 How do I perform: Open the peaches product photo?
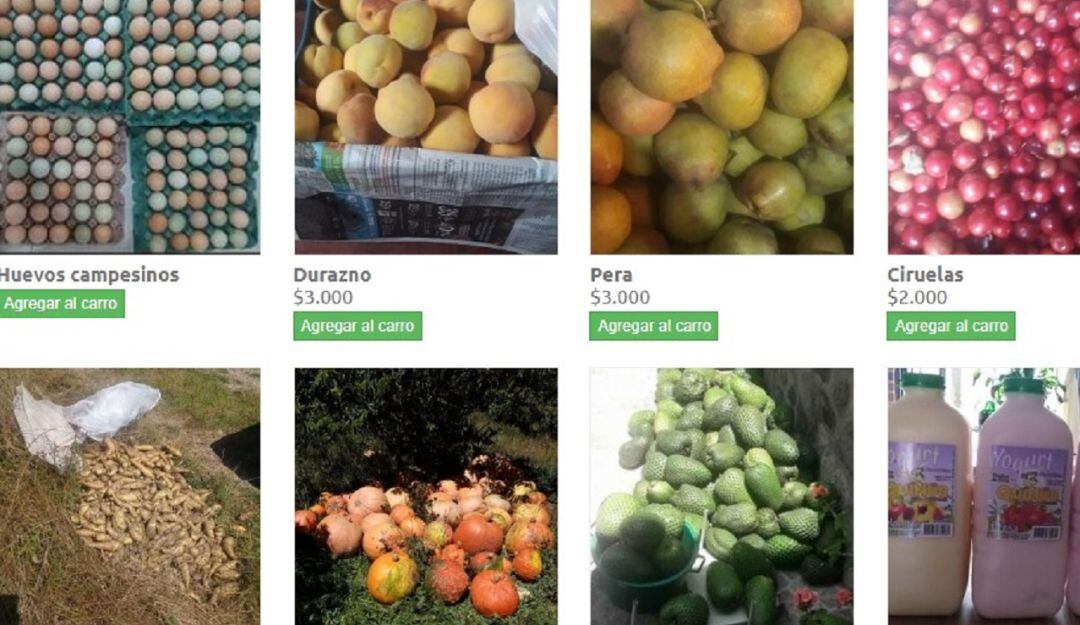click(426, 127)
